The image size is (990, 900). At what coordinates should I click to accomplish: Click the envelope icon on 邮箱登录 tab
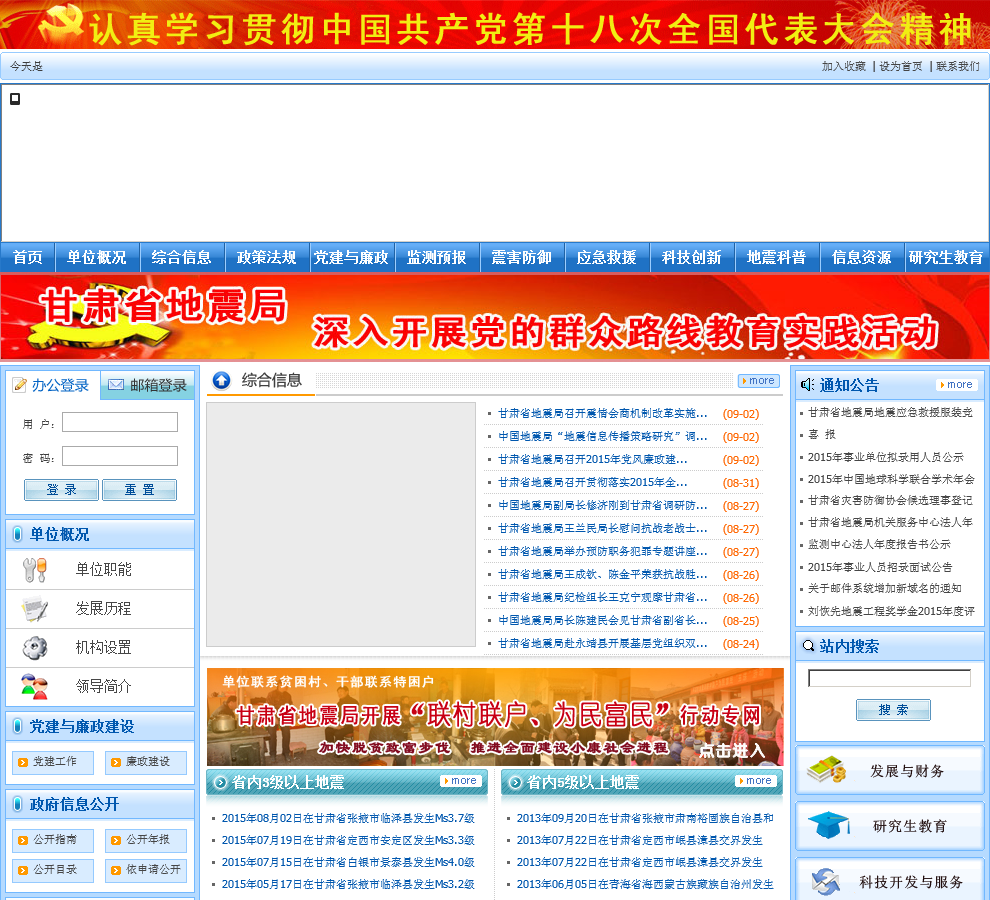(116, 385)
